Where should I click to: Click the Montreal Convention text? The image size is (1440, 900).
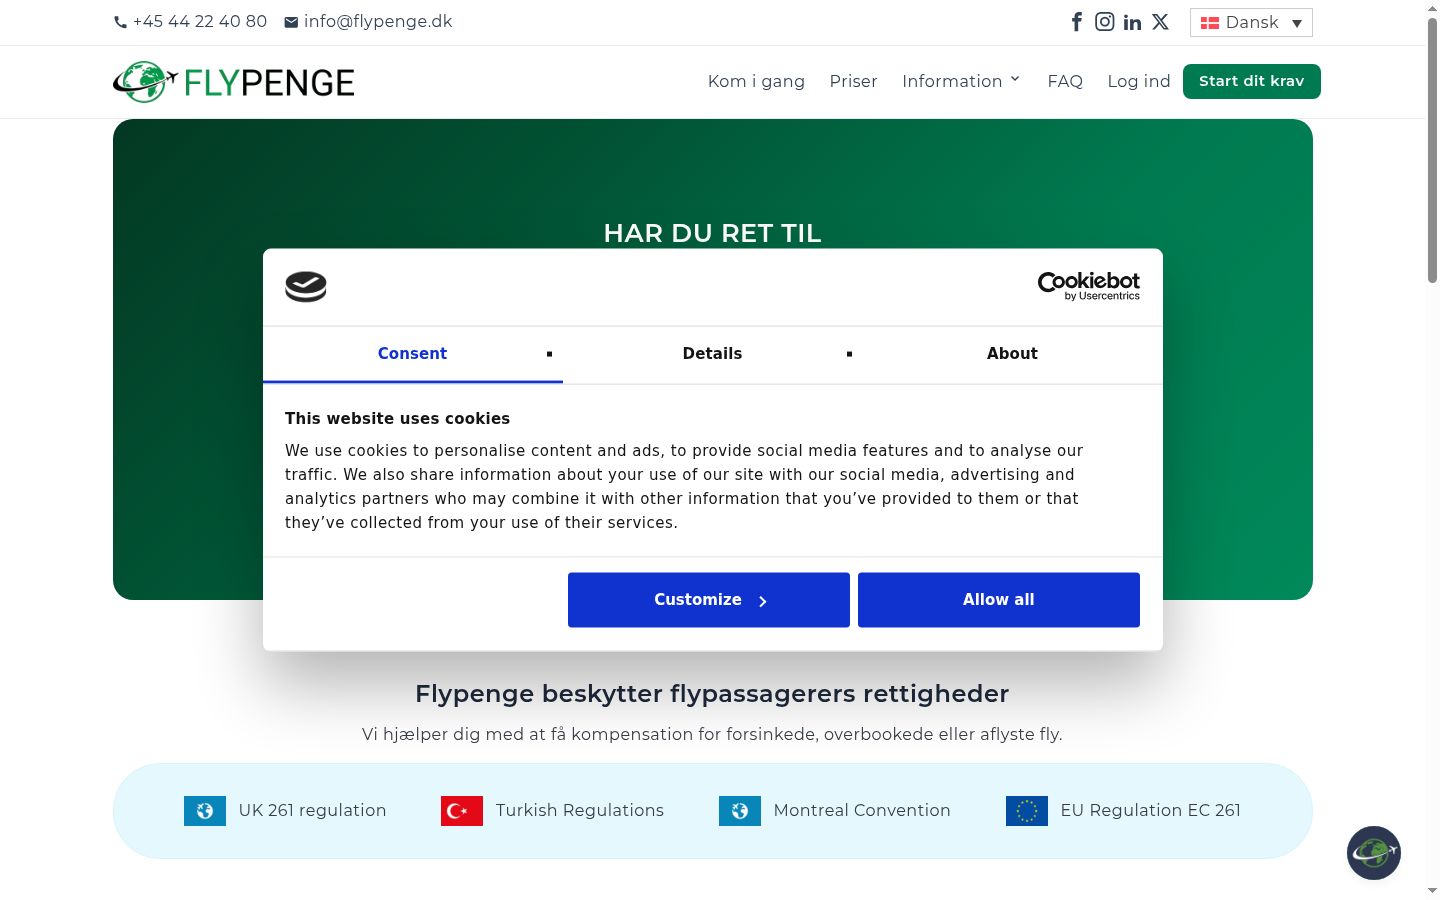(x=862, y=811)
